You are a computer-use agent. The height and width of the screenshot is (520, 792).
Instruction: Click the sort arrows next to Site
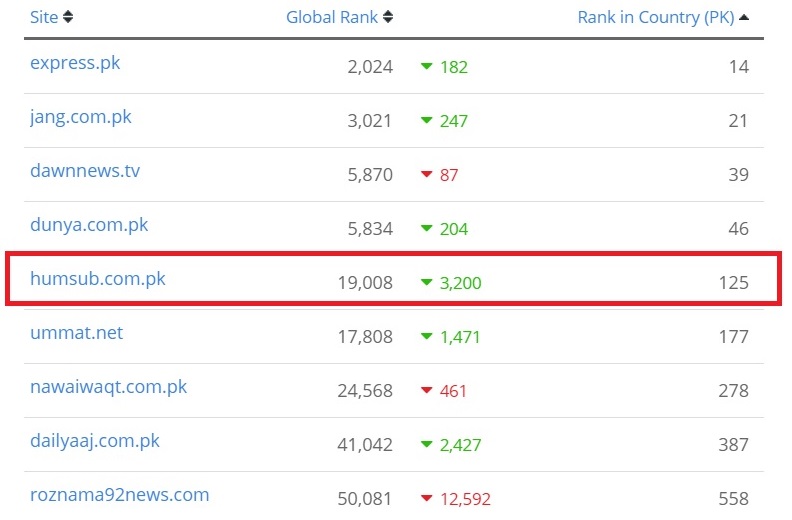[68, 17]
